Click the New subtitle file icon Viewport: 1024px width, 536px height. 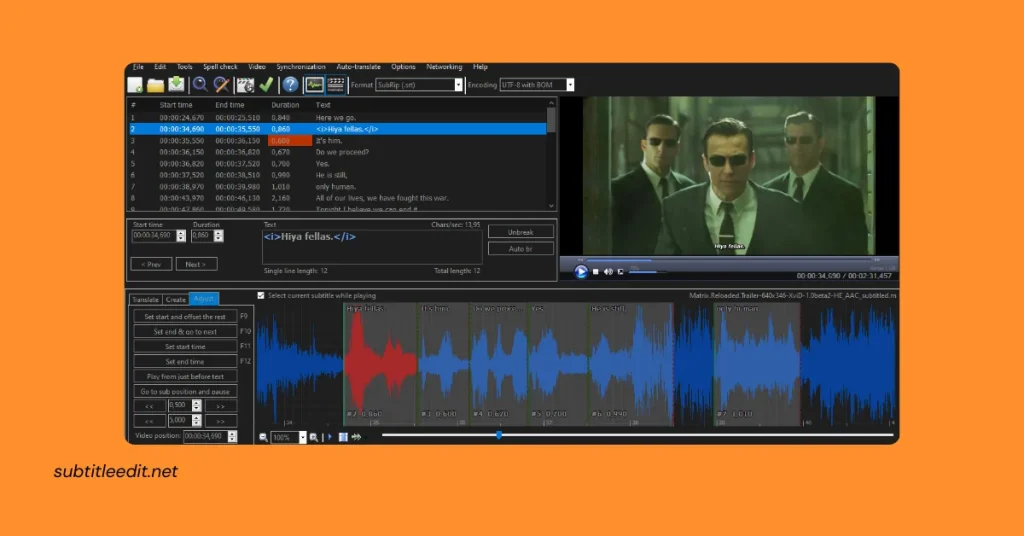pos(136,85)
